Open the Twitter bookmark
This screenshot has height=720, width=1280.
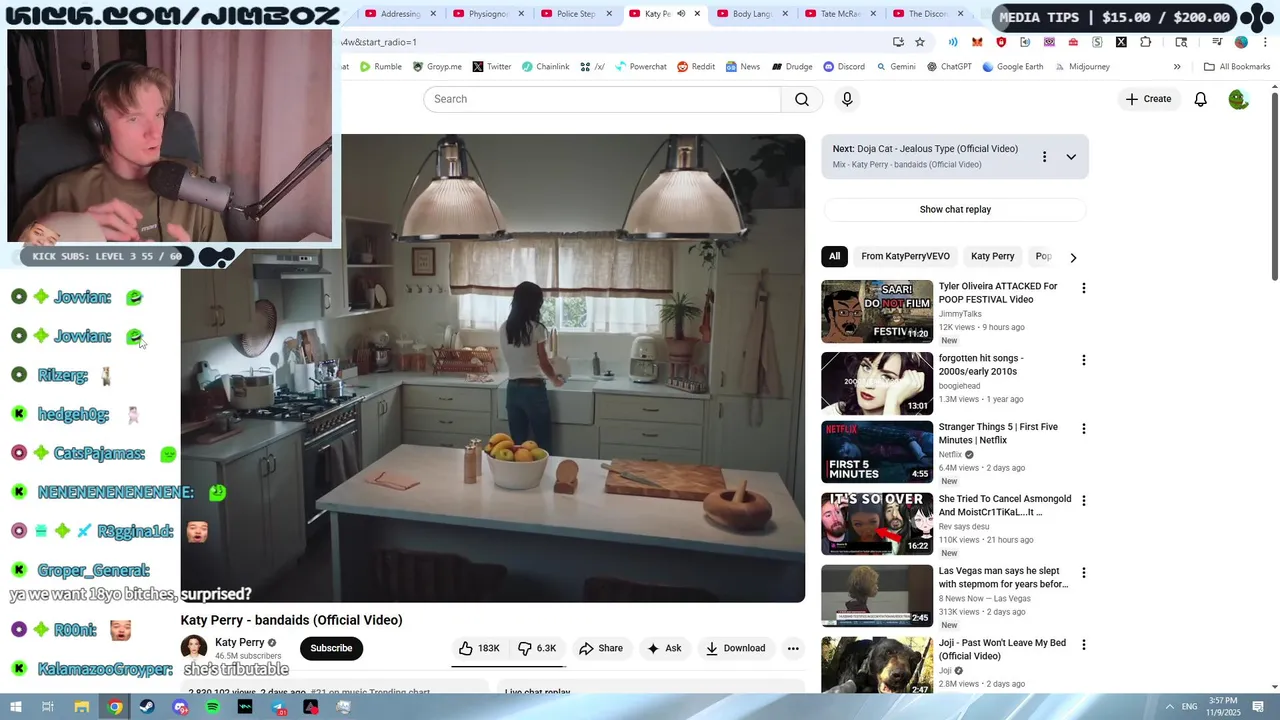tap(491, 67)
